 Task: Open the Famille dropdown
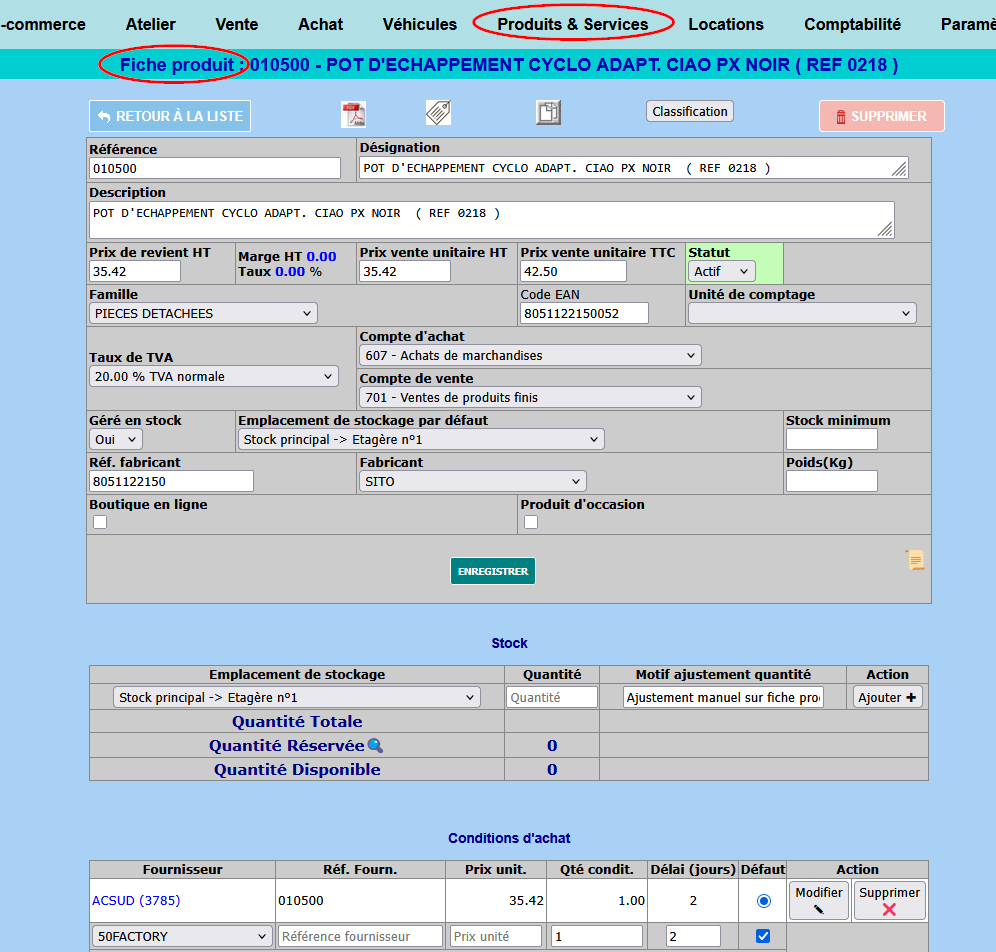(203, 314)
